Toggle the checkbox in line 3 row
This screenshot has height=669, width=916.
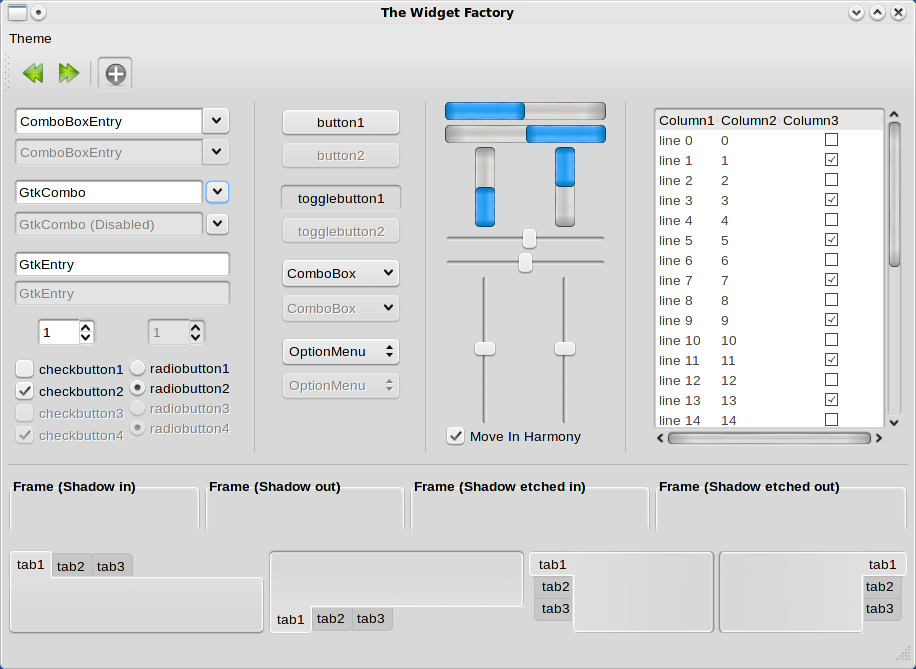point(831,200)
